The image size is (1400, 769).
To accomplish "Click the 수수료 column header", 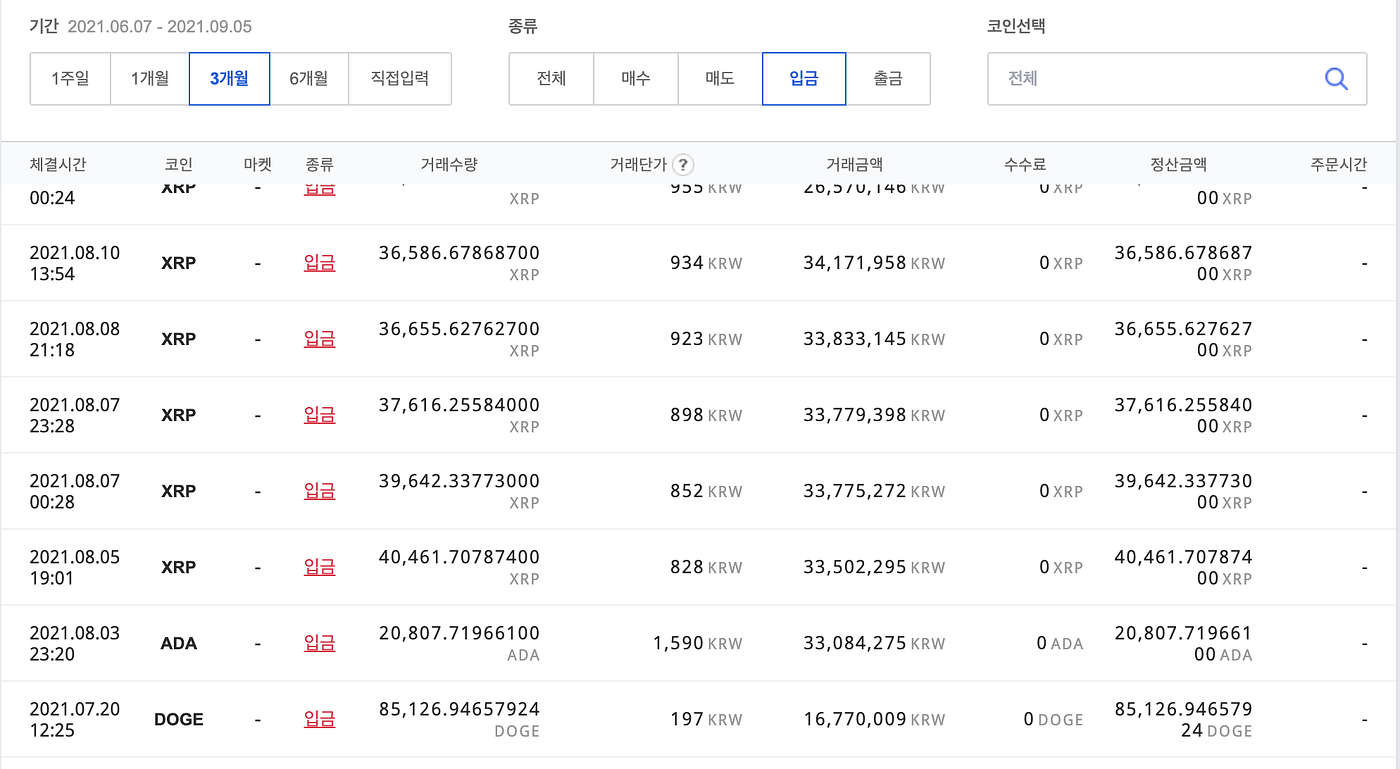I will tap(1026, 165).
